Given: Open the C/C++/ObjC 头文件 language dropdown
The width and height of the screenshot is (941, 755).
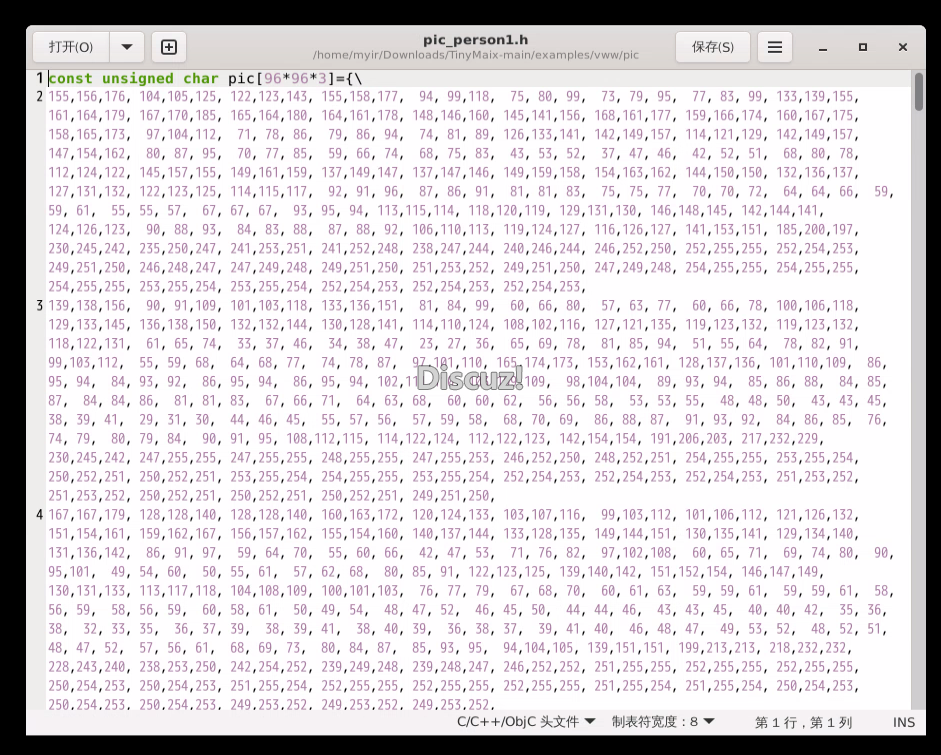Looking at the screenshot, I should pos(524,720).
